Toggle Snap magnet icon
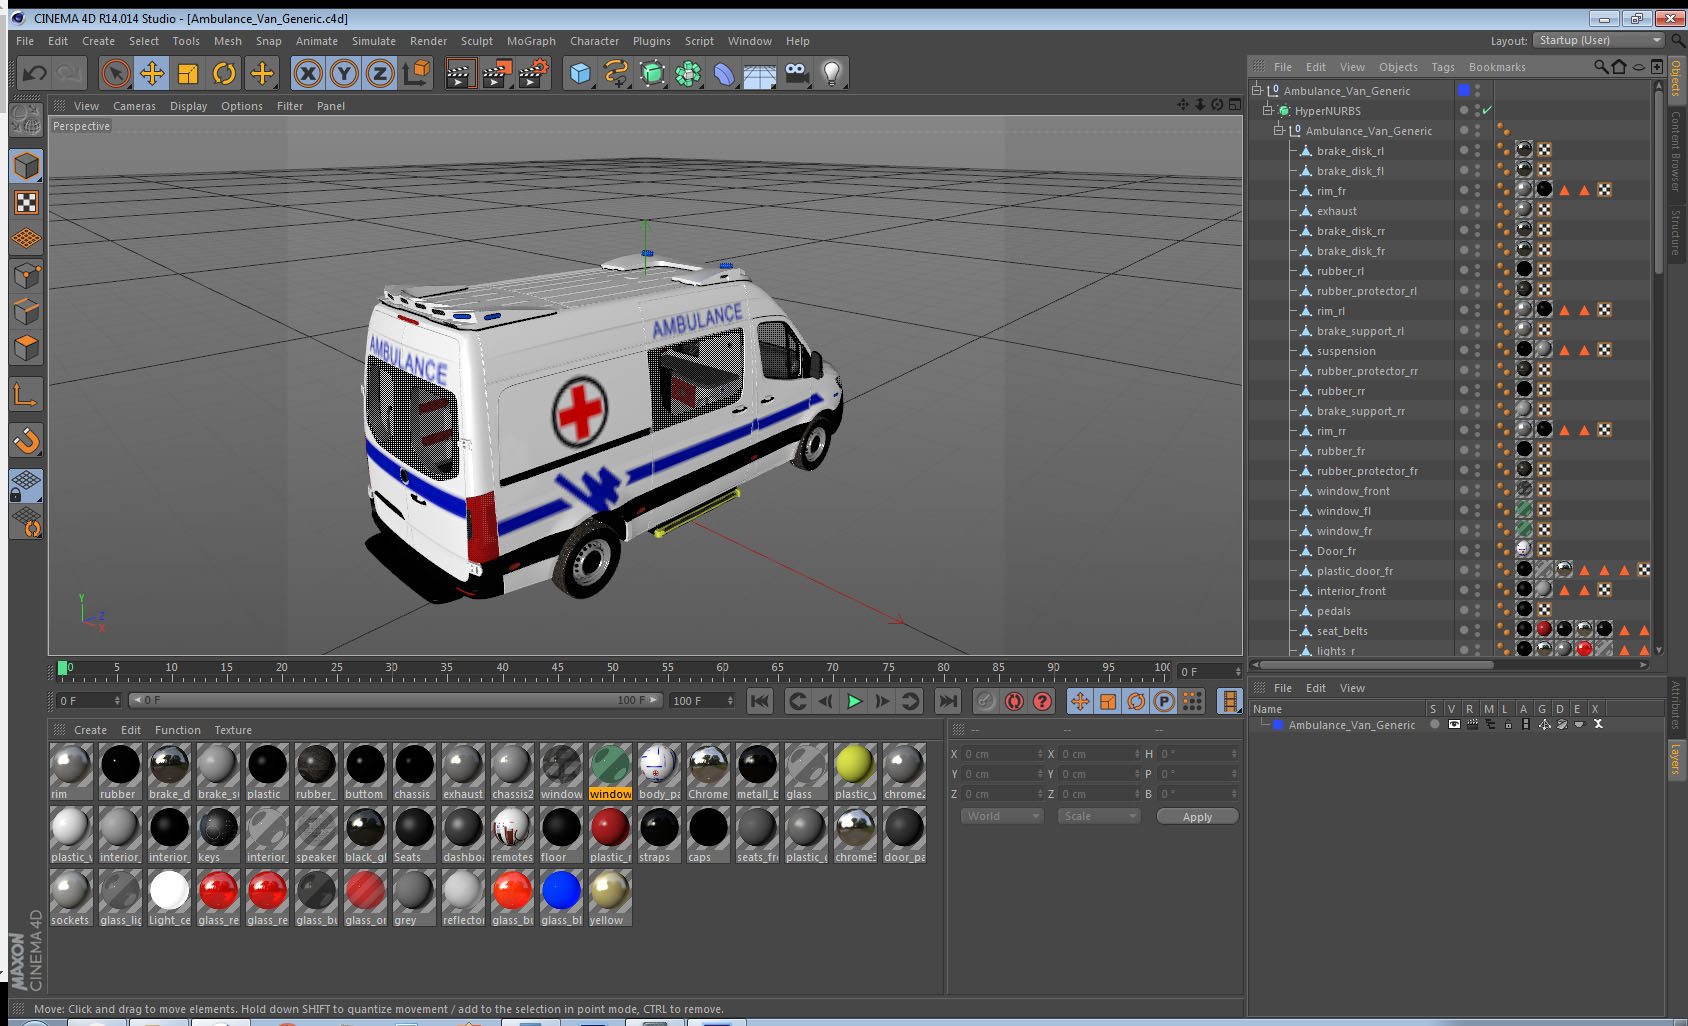This screenshot has width=1688, height=1026. [26, 440]
